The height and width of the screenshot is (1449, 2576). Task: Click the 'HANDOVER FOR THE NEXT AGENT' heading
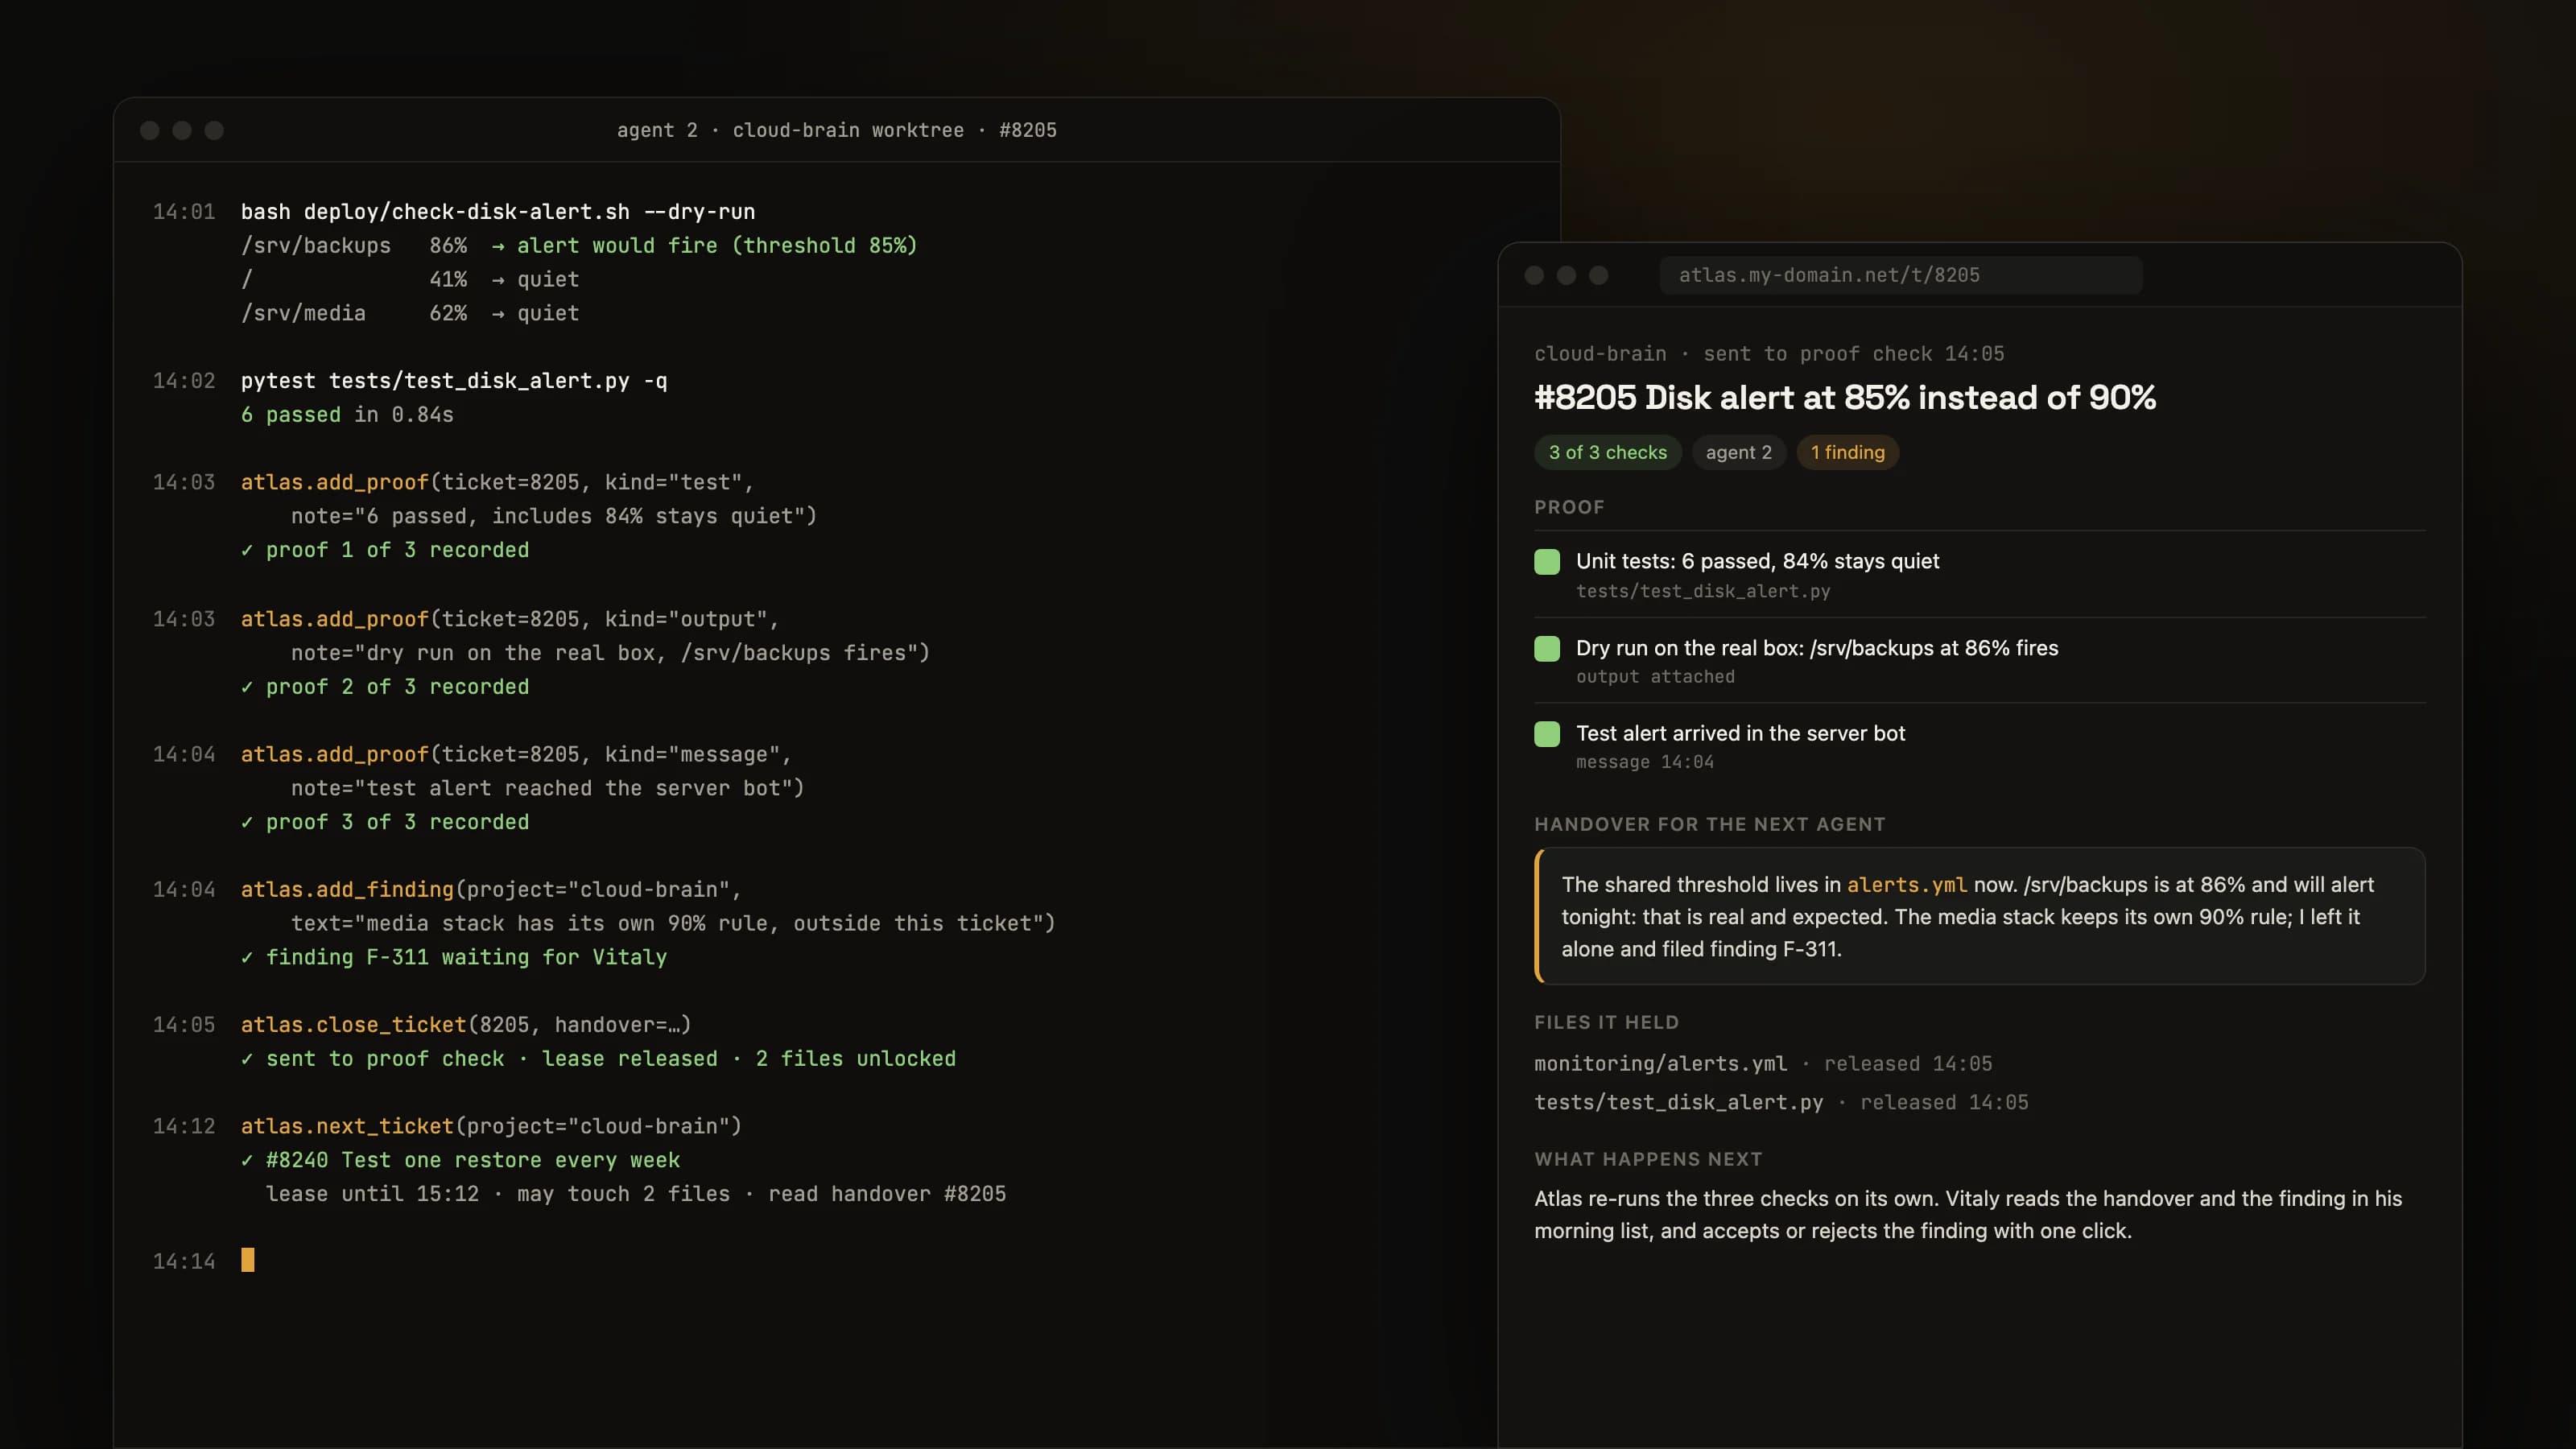coord(1710,824)
